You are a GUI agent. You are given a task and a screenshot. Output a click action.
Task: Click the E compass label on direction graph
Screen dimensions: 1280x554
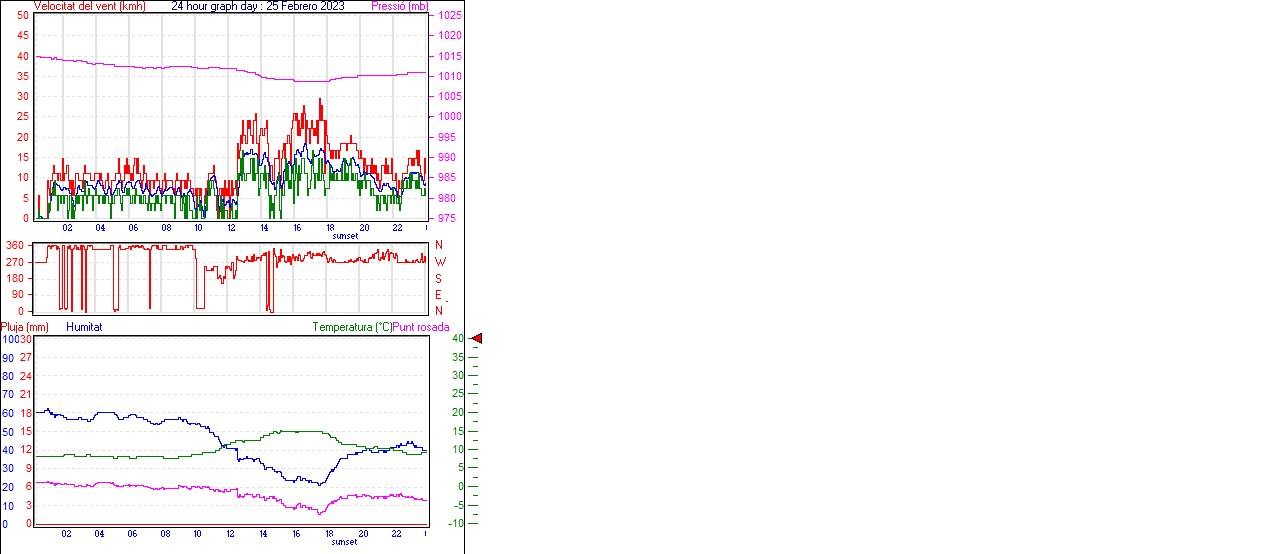pos(439,295)
